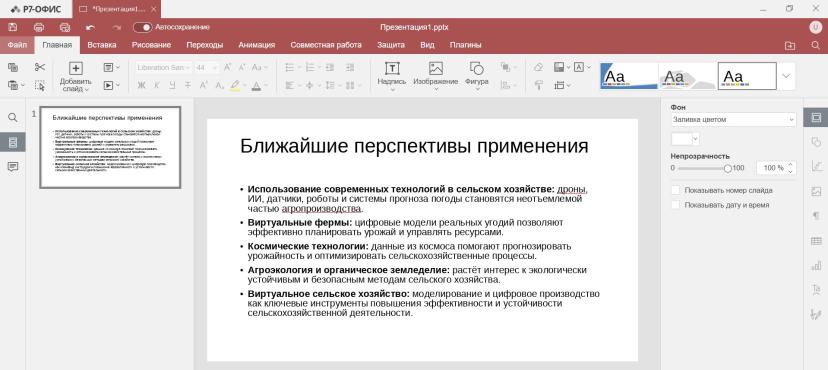Go to the Р7-ОФИС home tab

pyautogui.click(x=36, y=9)
